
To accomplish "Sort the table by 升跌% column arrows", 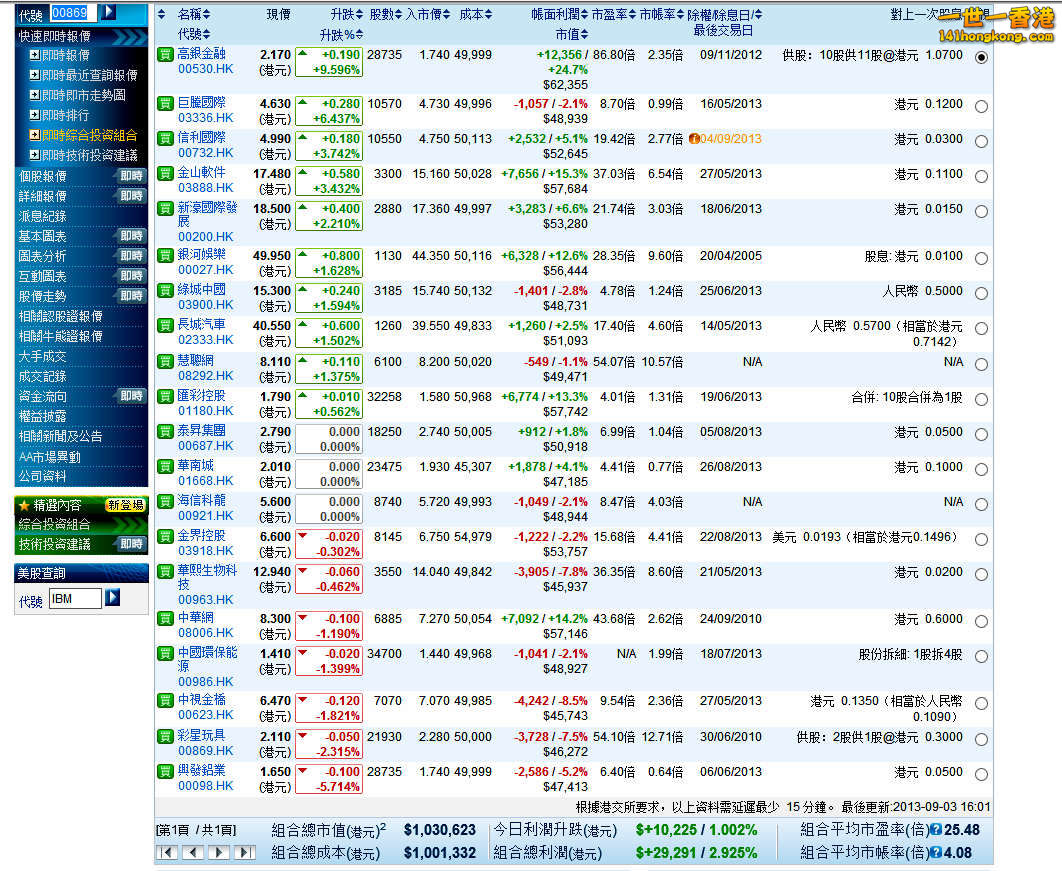I will tap(359, 35).
